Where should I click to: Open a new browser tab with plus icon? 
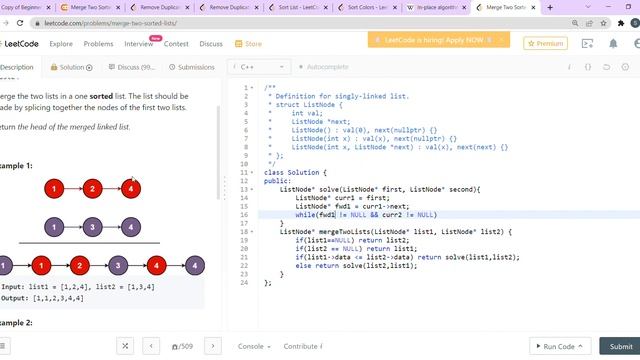tap(550, 7)
